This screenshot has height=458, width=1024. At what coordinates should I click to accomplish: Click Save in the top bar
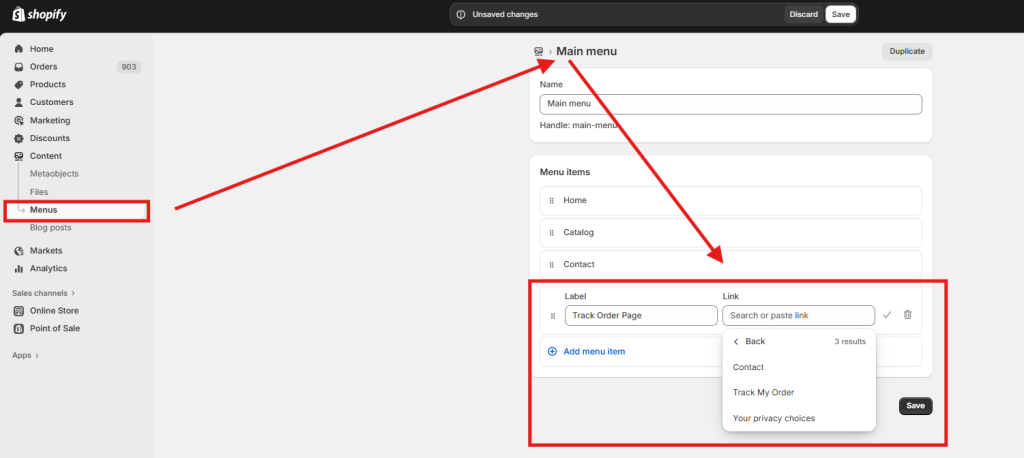point(840,14)
